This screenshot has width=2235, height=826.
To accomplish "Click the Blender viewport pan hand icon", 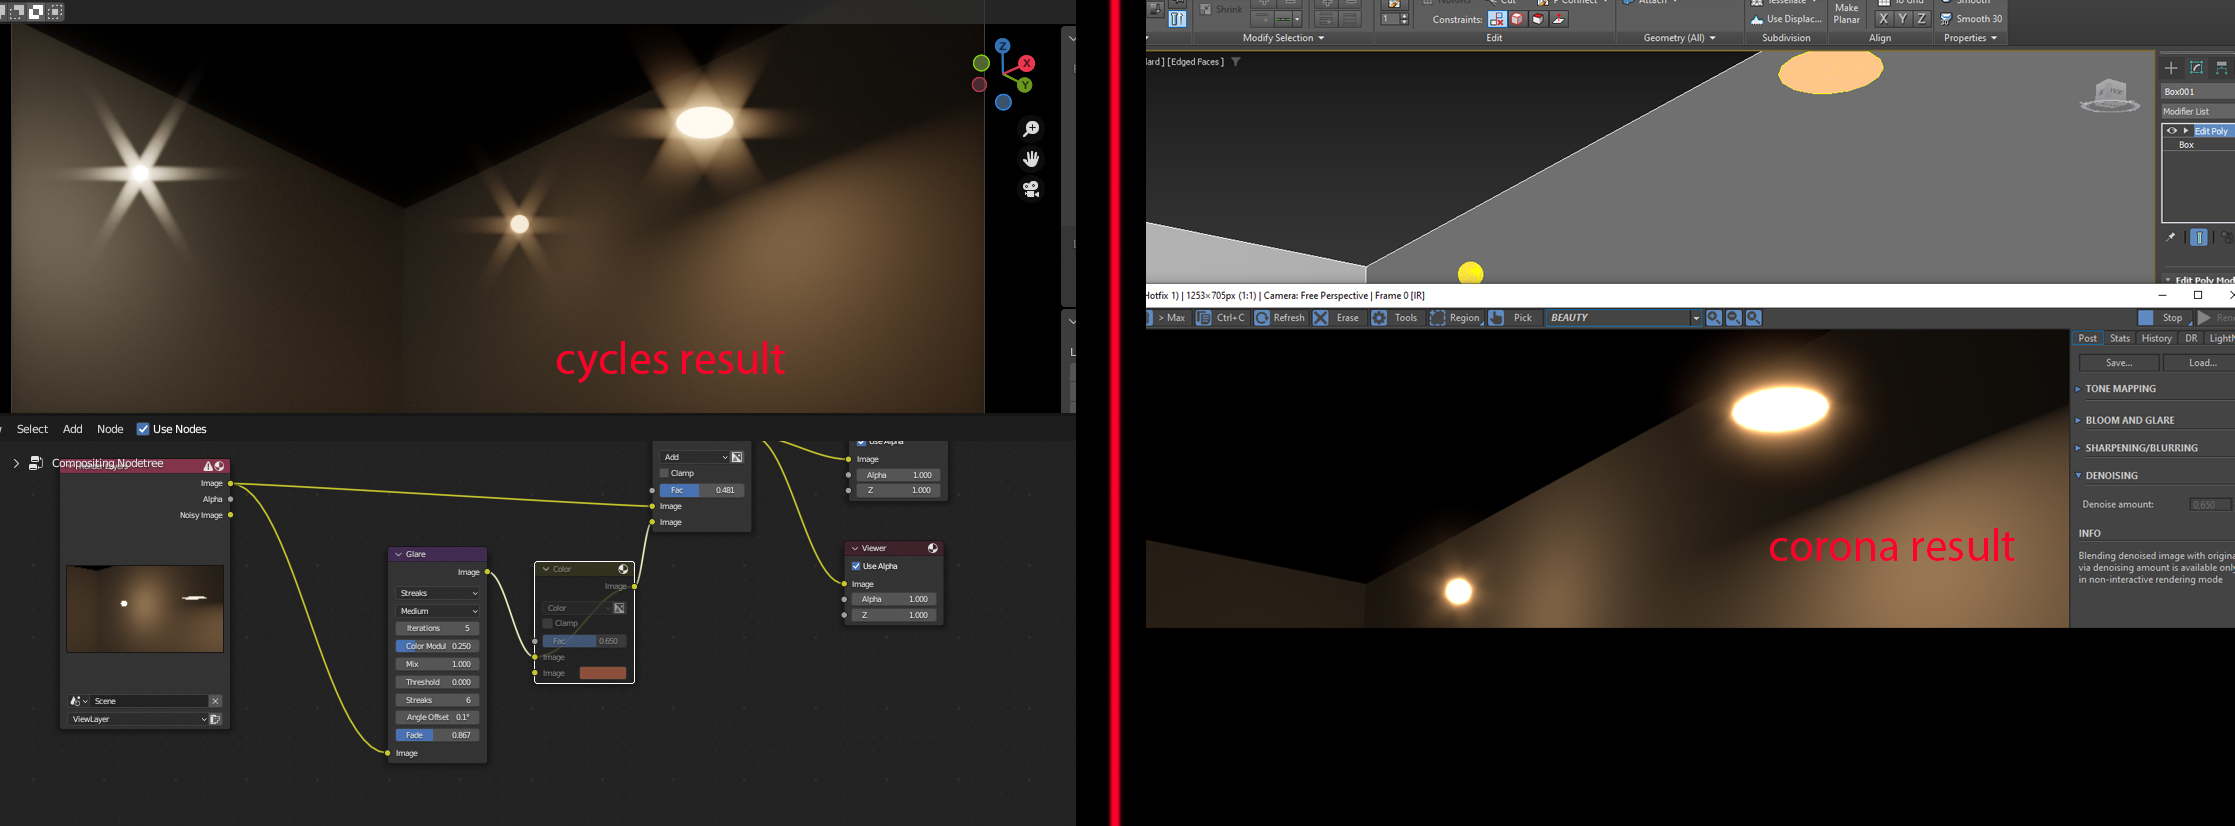I will point(1031,159).
